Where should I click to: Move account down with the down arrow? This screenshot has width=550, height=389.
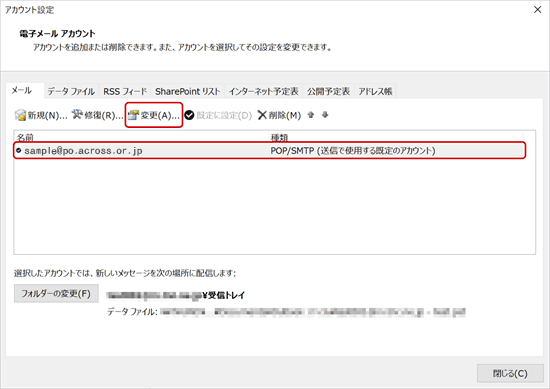tap(325, 115)
